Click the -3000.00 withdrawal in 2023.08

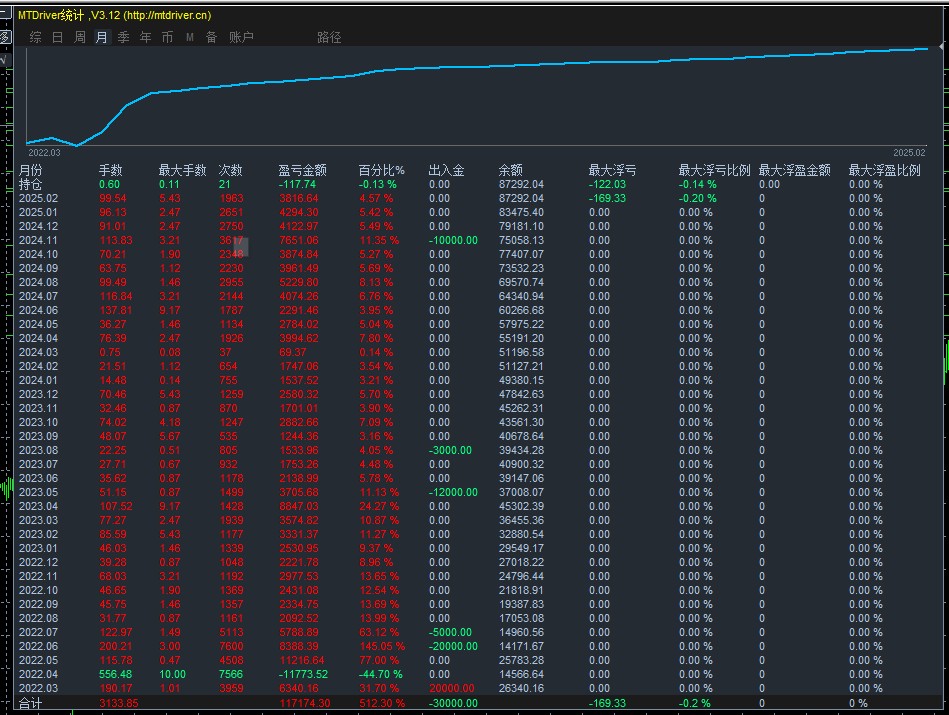pos(450,450)
